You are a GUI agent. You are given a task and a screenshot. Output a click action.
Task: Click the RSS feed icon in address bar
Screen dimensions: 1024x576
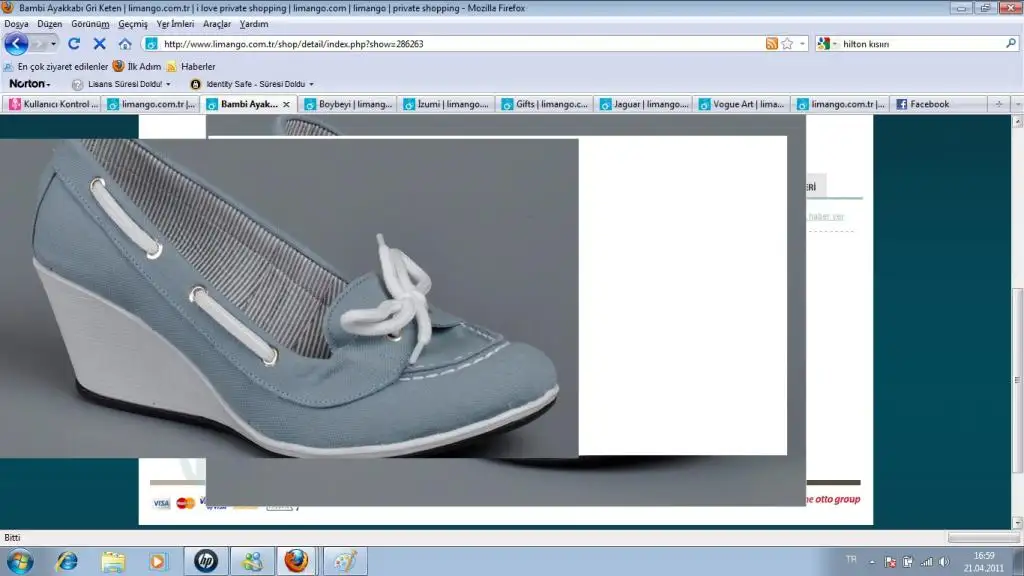[x=771, y=44]
